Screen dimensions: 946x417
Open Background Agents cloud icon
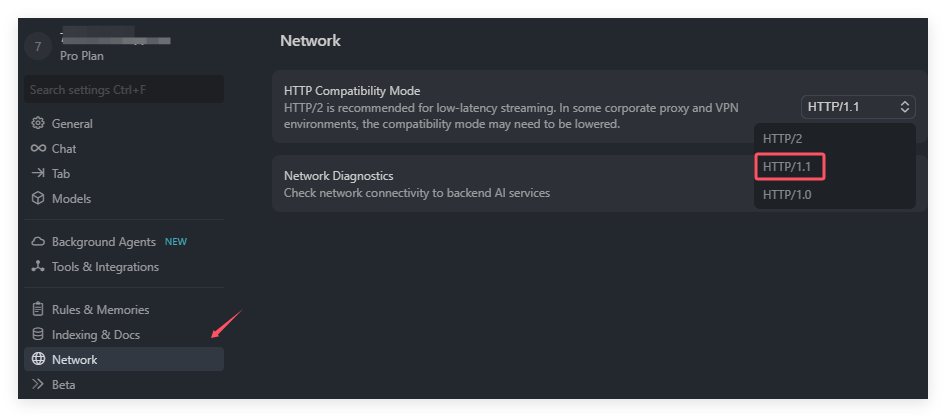pyautogui.click(x=38, y=242)
